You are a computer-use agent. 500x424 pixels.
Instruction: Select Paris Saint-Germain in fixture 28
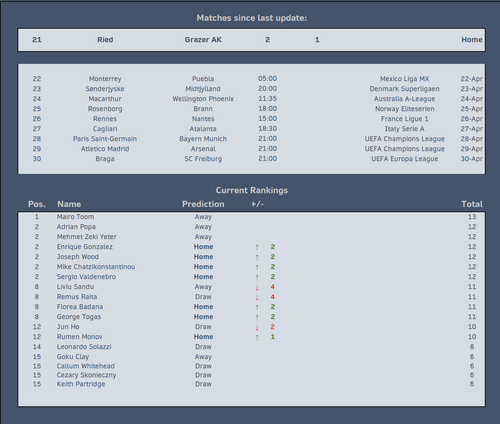click(x=105, y=139)
